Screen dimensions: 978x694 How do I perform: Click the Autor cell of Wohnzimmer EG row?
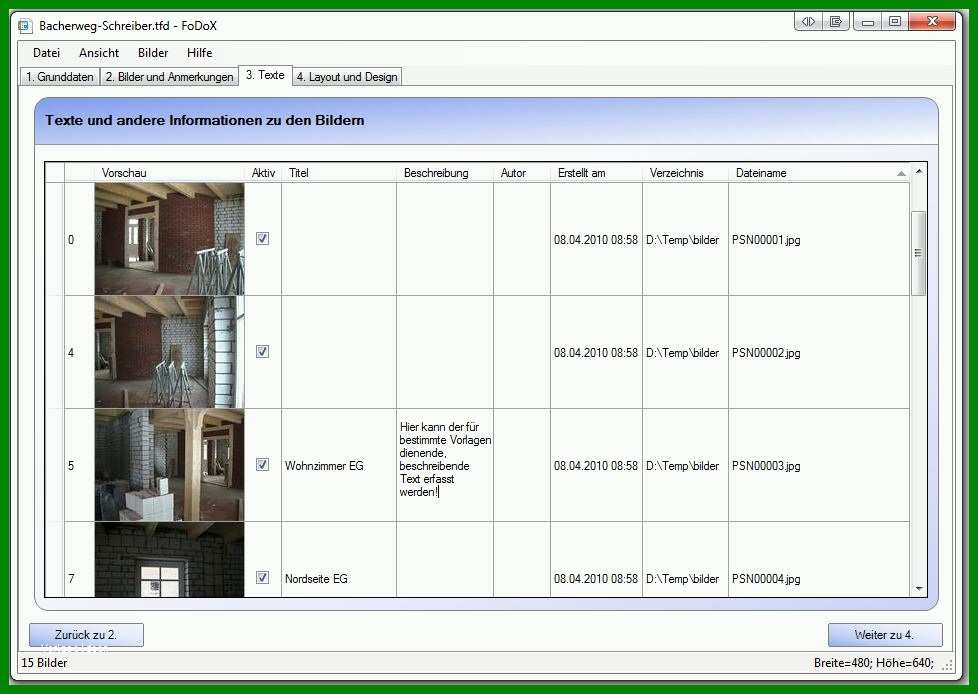[521, 465]
